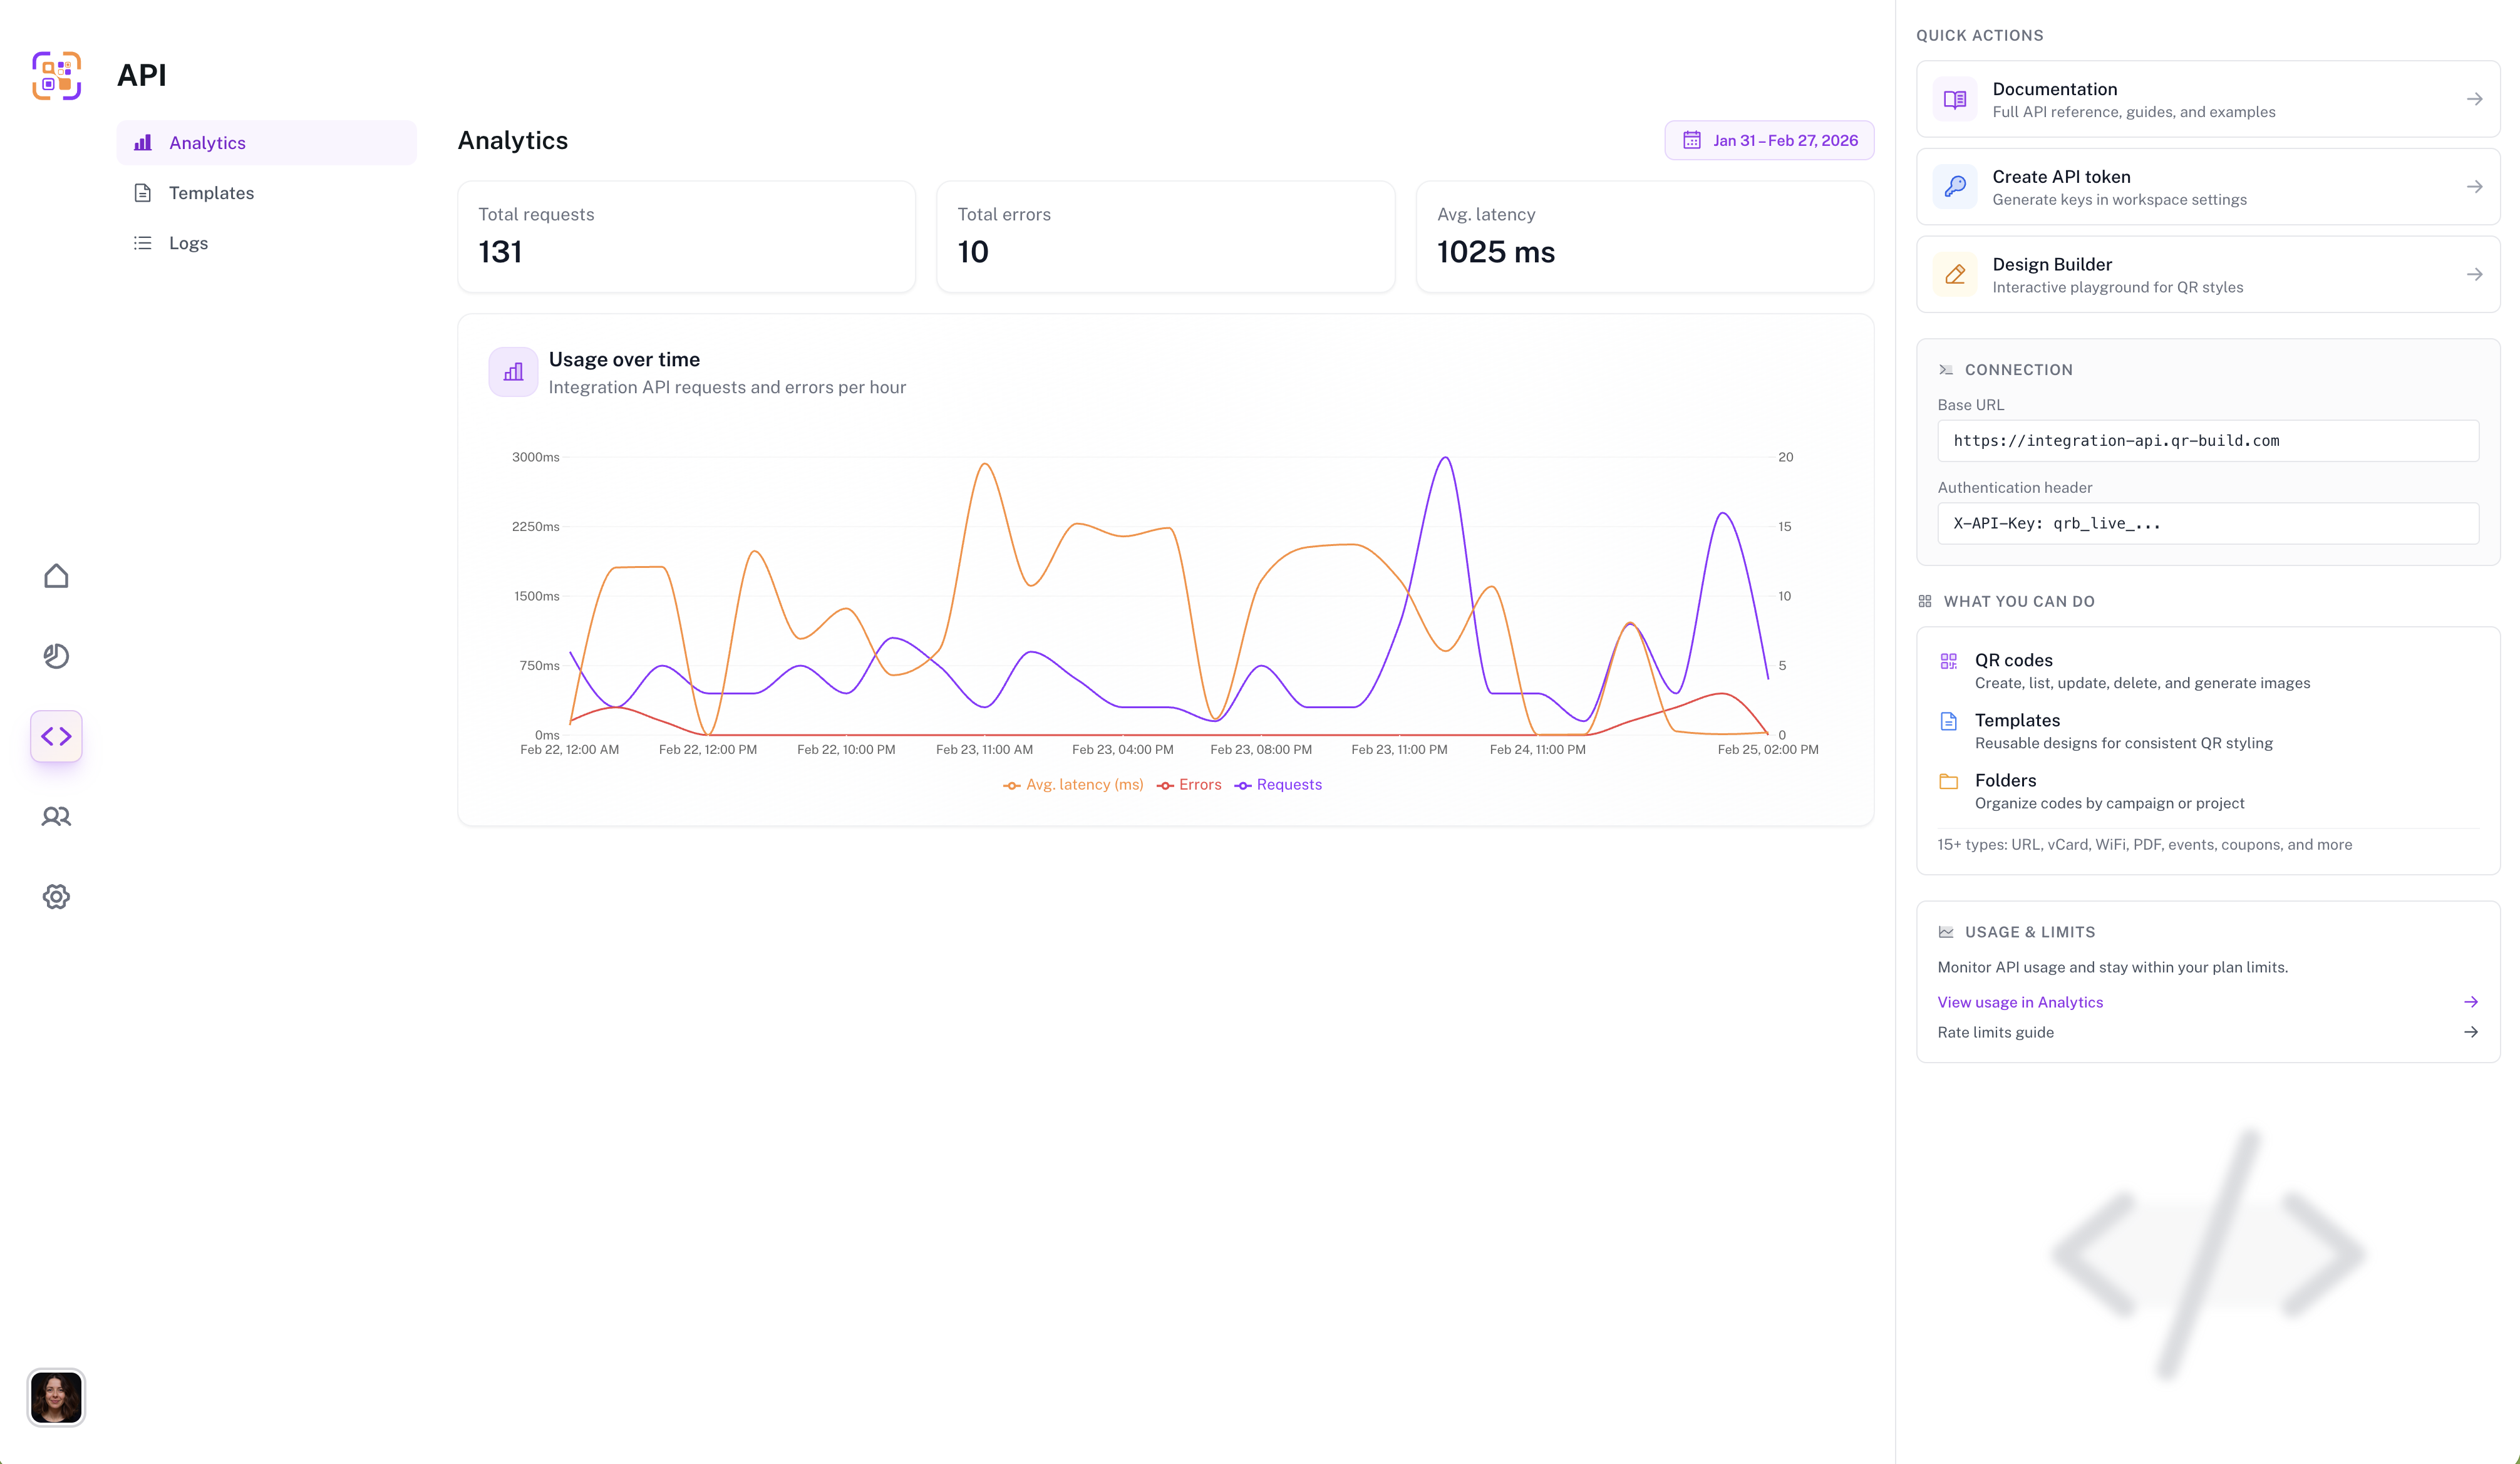Image resolution: width=2520 pixels, height=1464 pixels.
Task: Switch to the Templates menu item
Action: pos(211,193)
